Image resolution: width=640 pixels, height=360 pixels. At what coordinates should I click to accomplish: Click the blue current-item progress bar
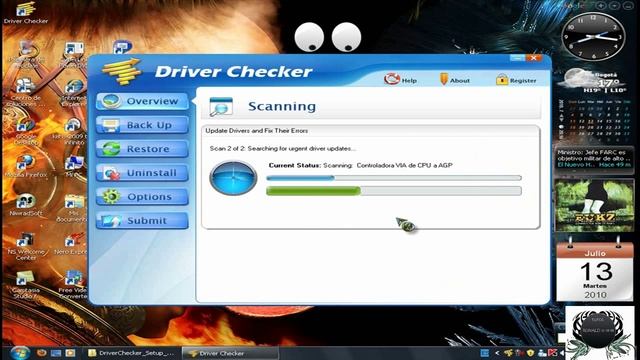(394, 178)
